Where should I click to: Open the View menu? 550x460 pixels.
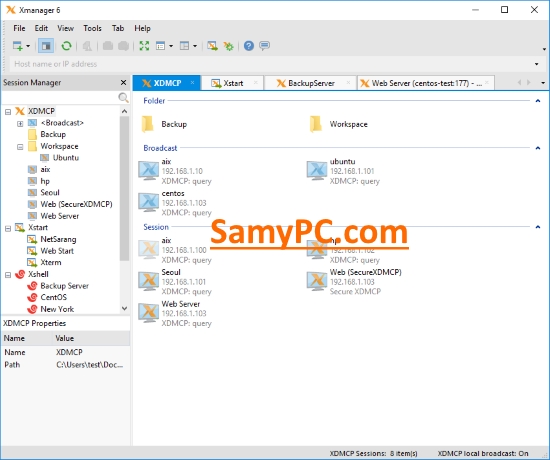[x=66, y=28]
